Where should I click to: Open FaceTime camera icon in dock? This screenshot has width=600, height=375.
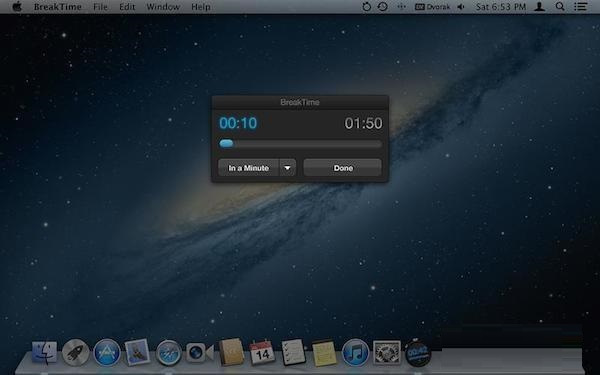click(199, 352)
